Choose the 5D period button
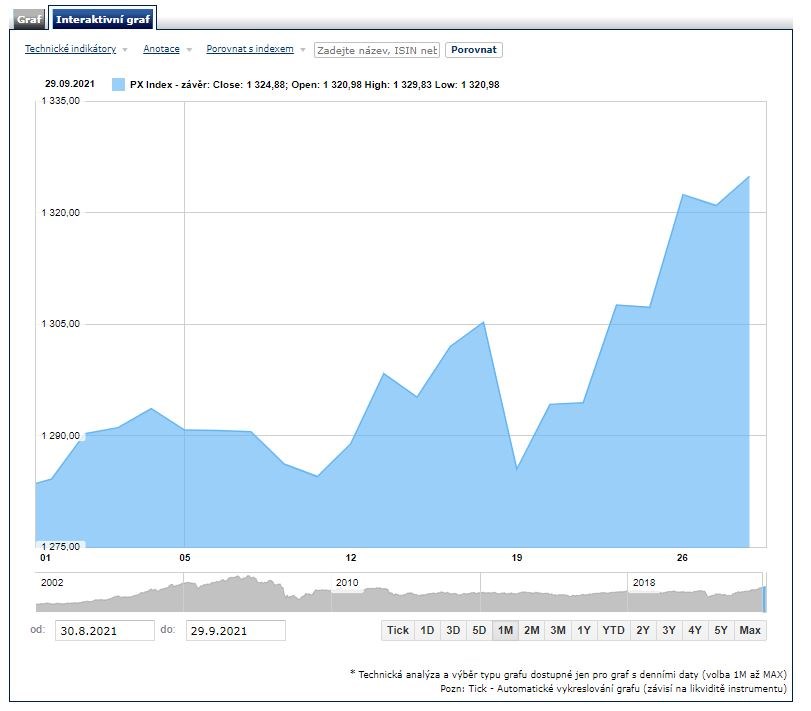Viewport: 811px width, 711px height. click(479, 630)
